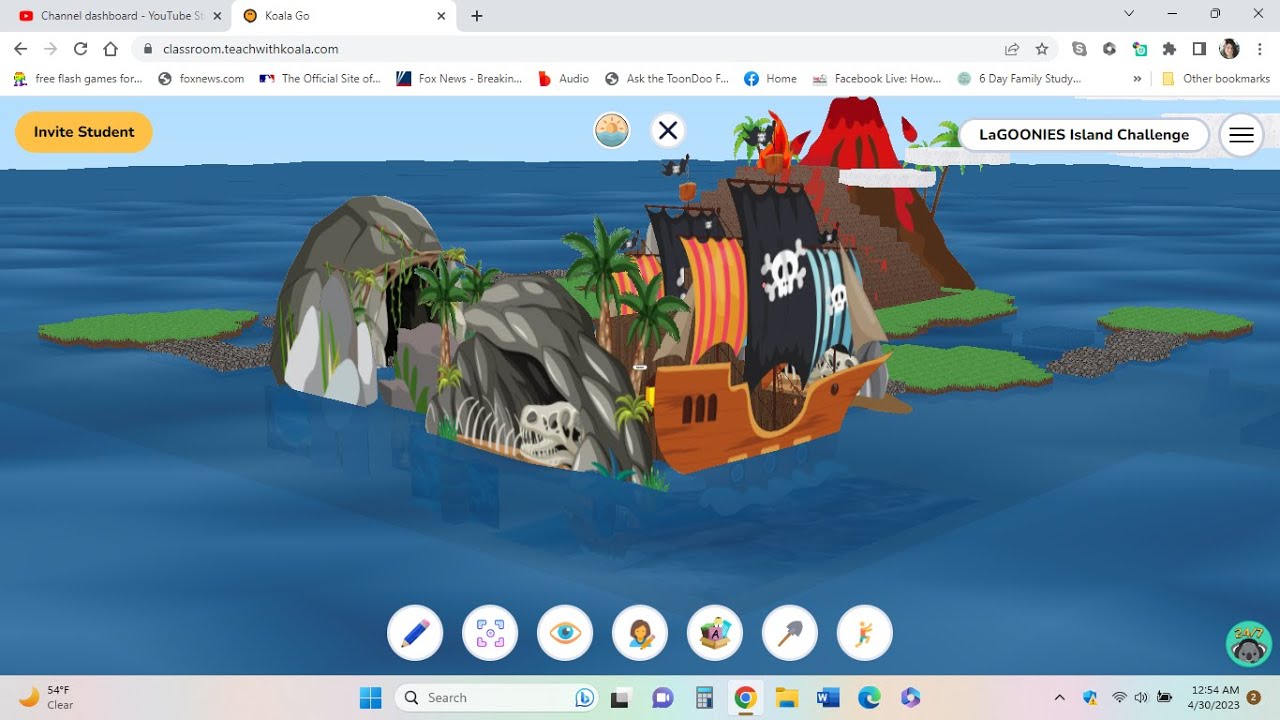Click the Invite Student button

click(84, 132)
